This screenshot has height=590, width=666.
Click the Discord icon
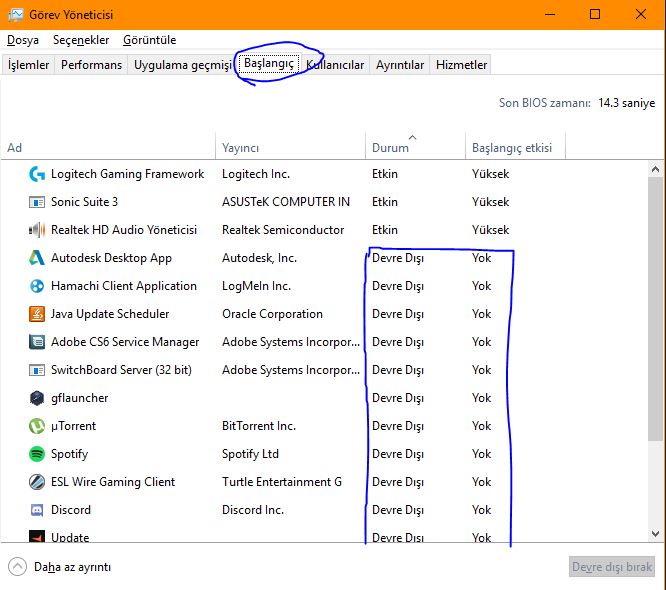click(37, 510)
